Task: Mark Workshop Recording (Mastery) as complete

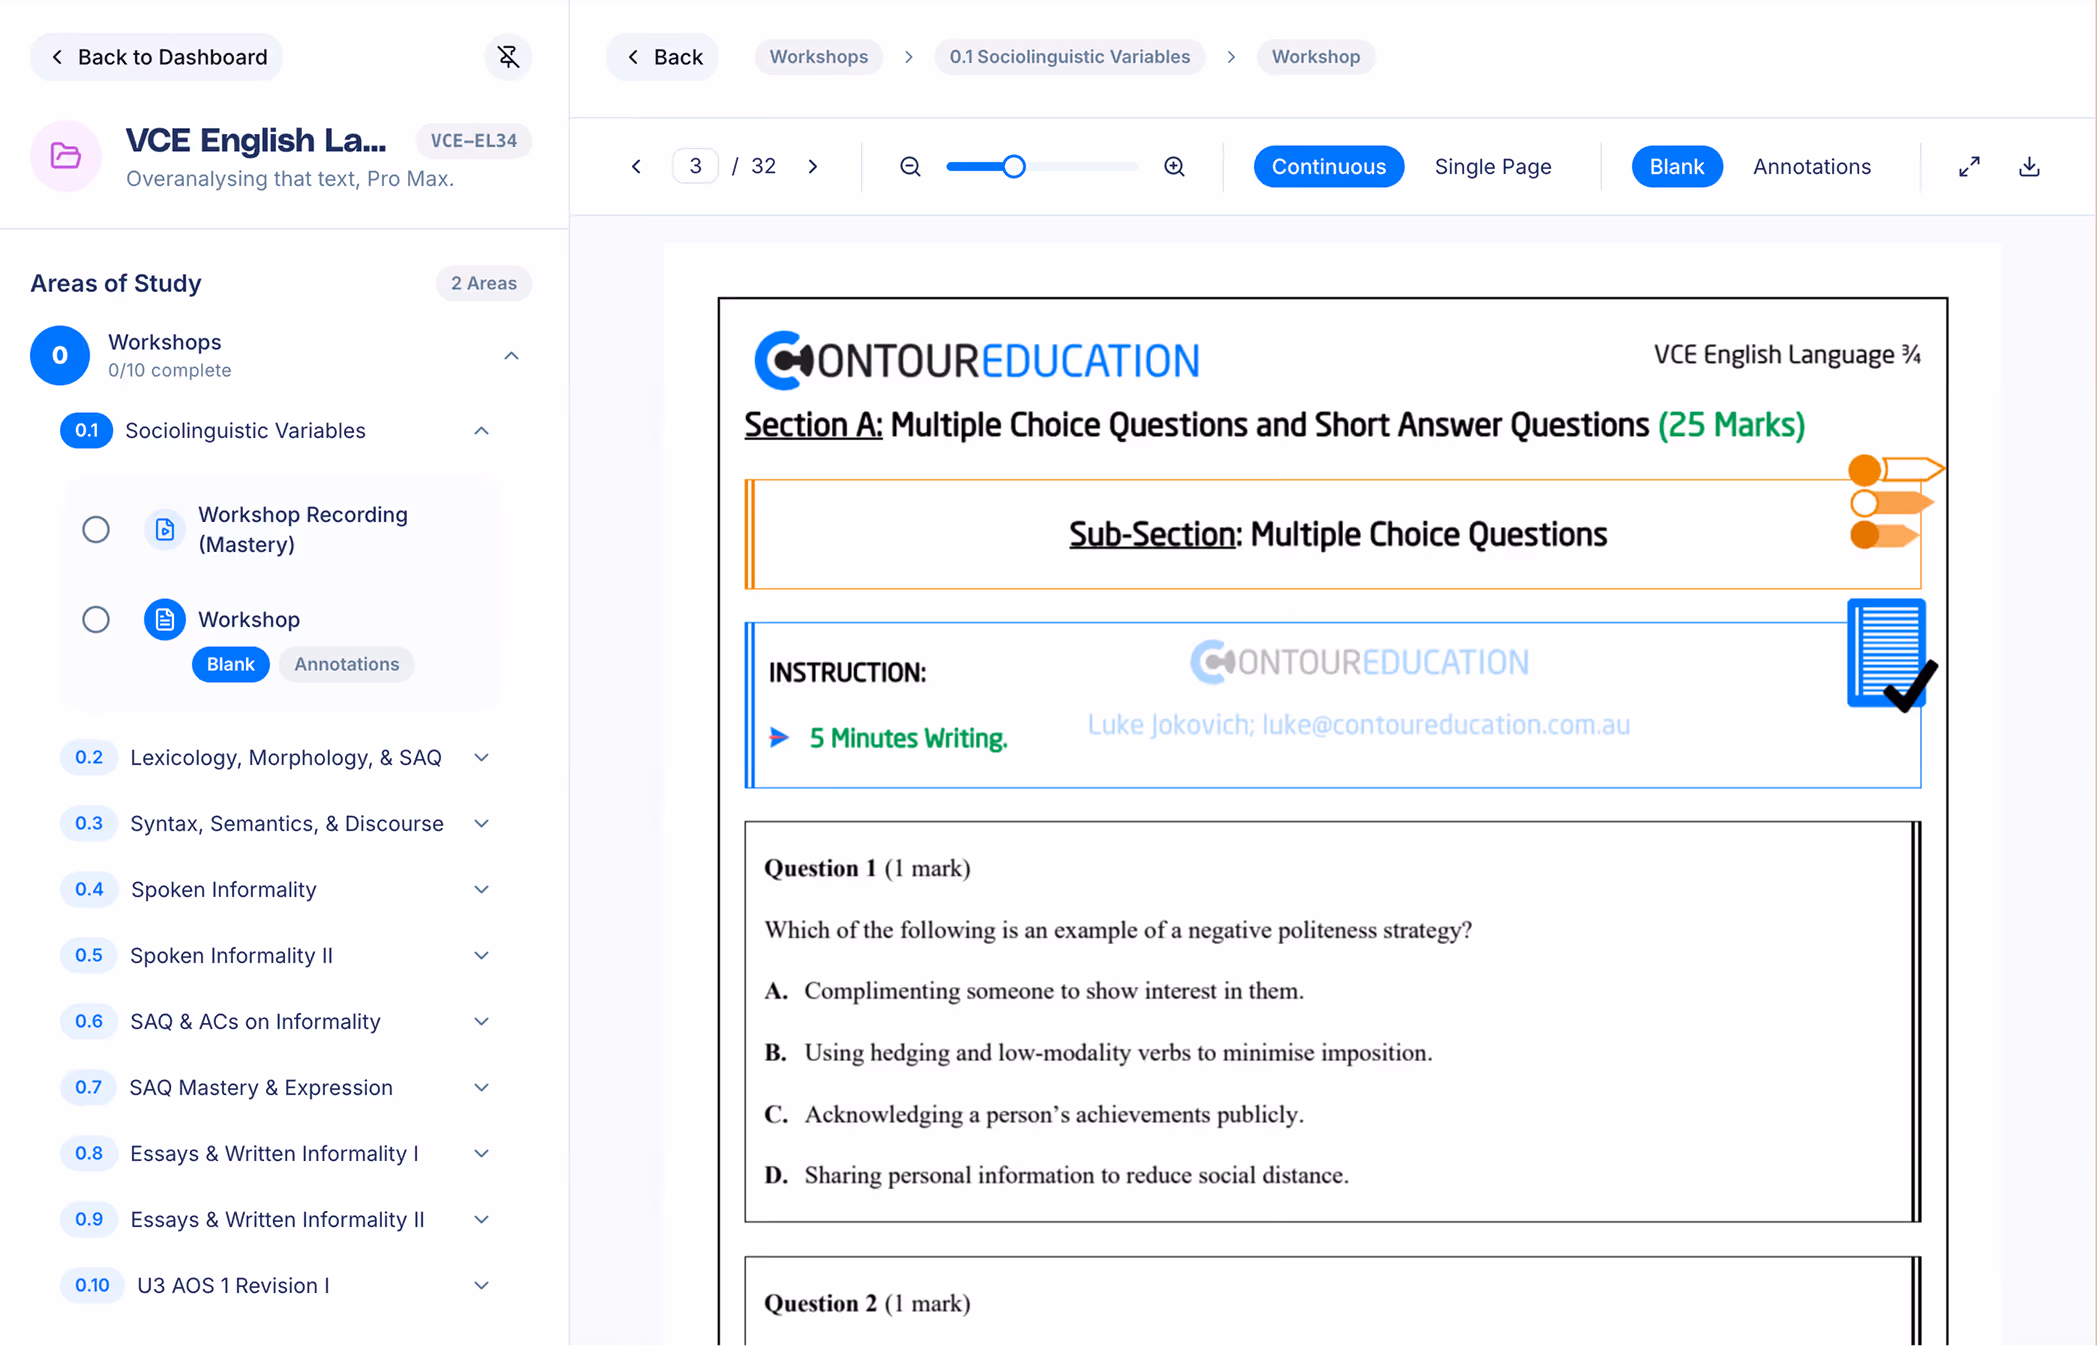Action: pyautogui.click(x=96, y=529)
